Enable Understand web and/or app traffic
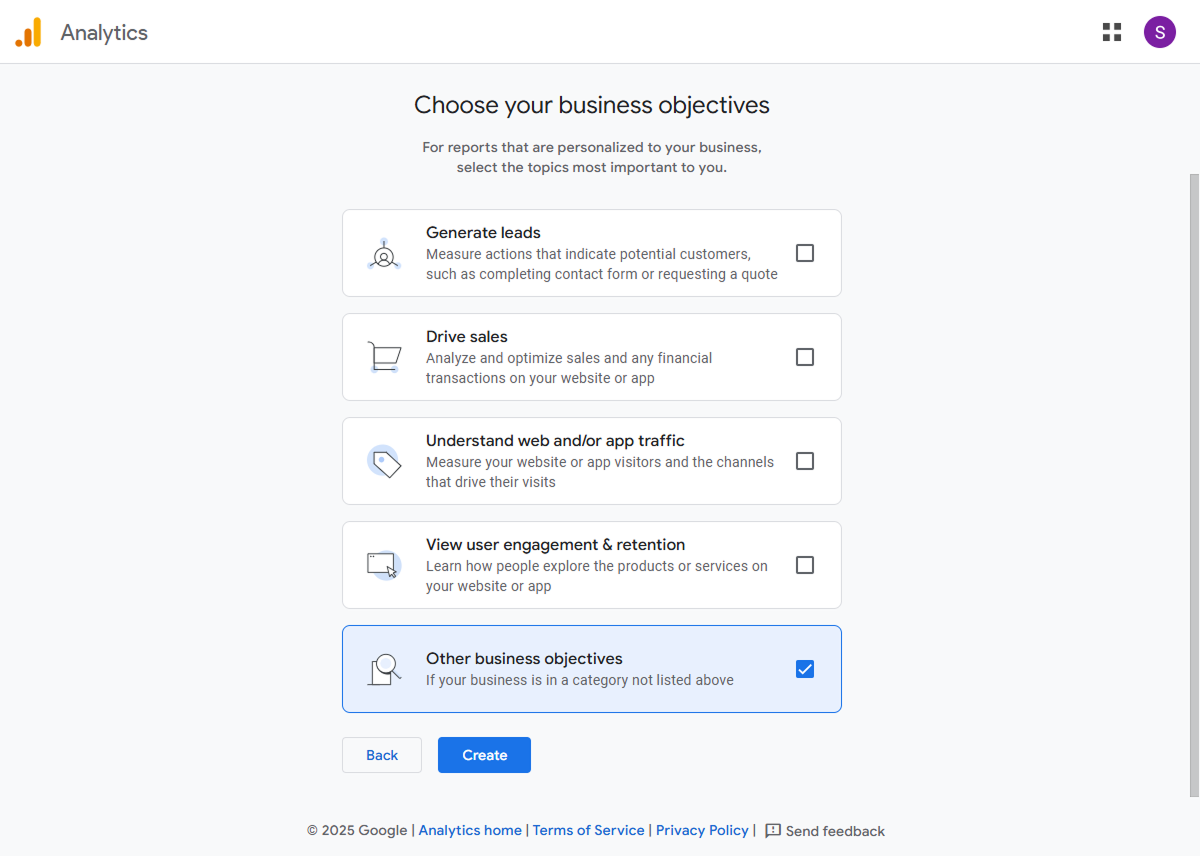 (805, 461)
